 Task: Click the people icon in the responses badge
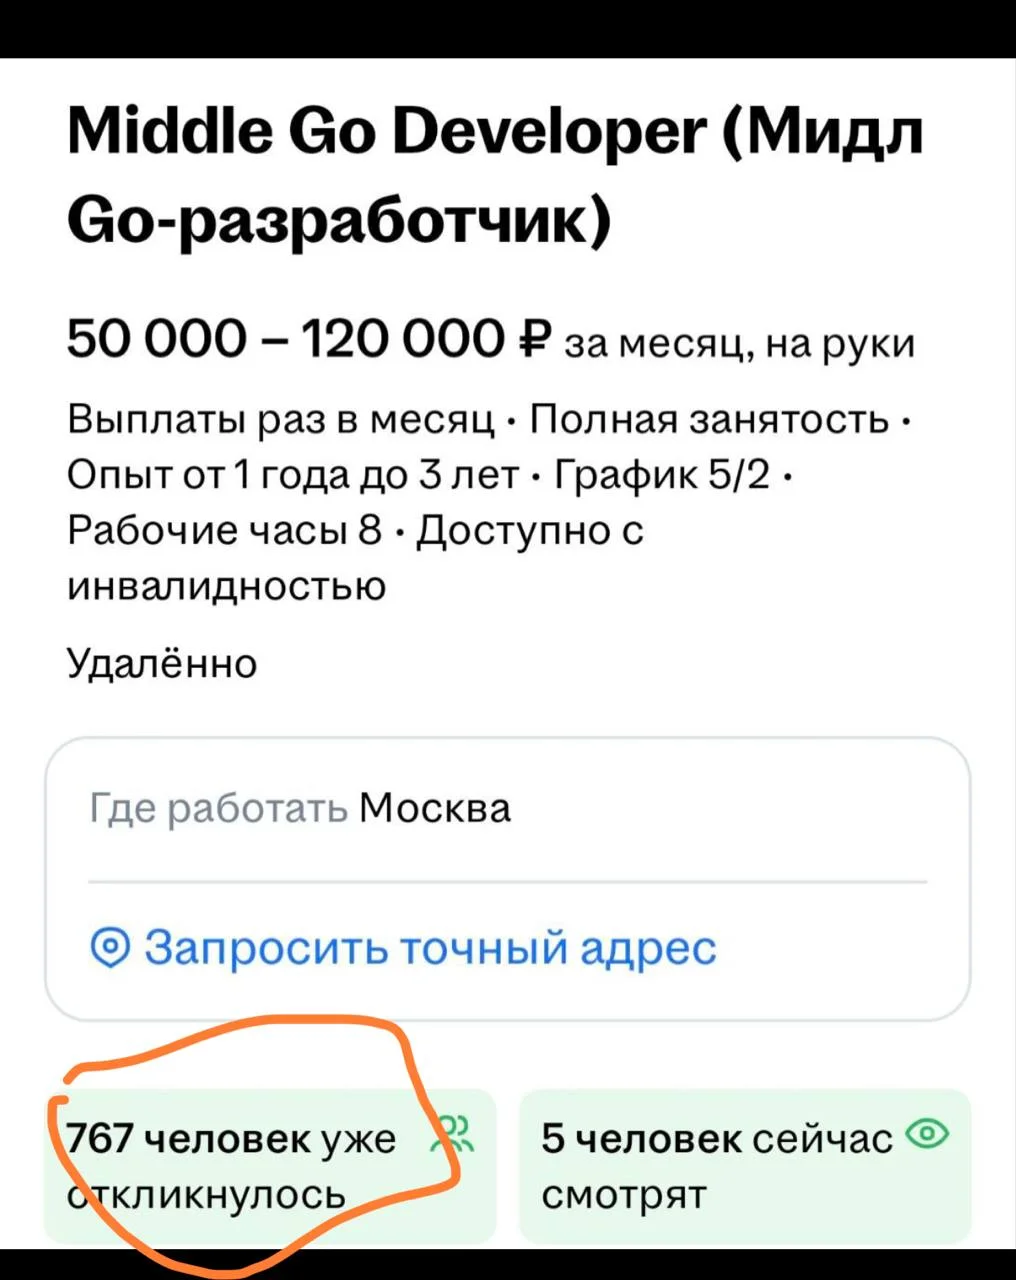[456, 1135]
